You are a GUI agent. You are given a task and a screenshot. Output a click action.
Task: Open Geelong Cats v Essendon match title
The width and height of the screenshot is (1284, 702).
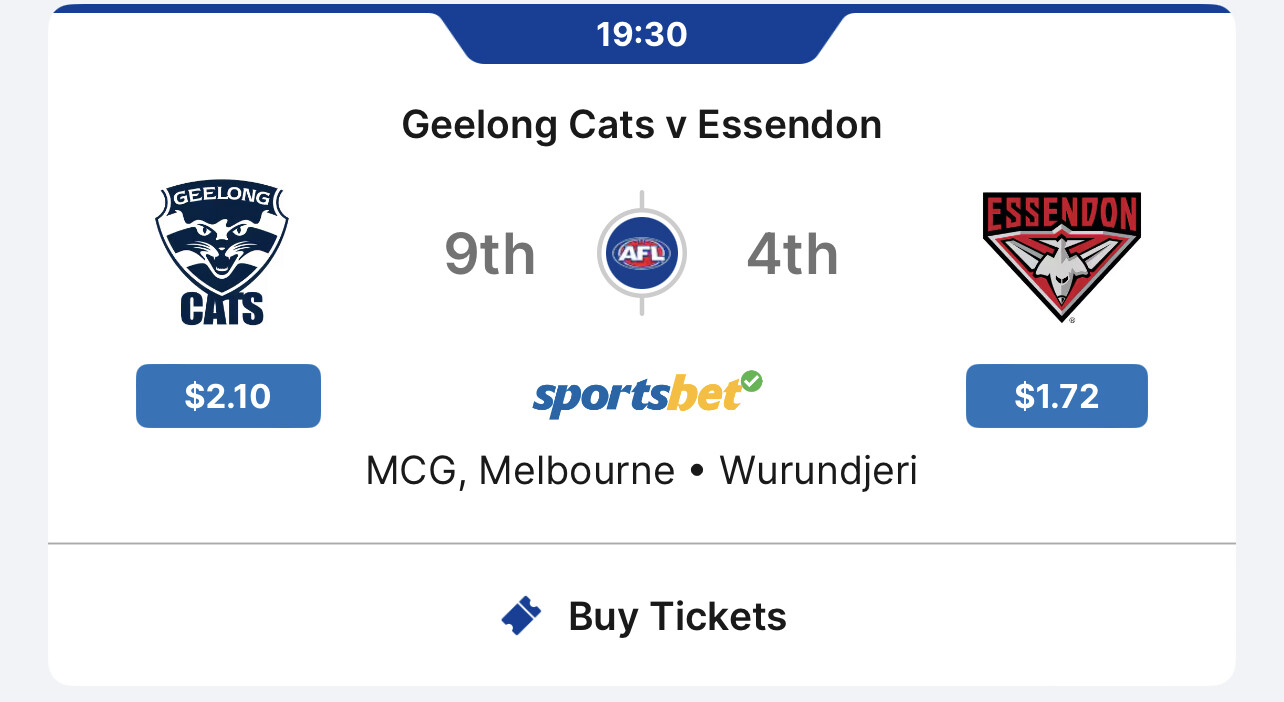tap(642, 125)
